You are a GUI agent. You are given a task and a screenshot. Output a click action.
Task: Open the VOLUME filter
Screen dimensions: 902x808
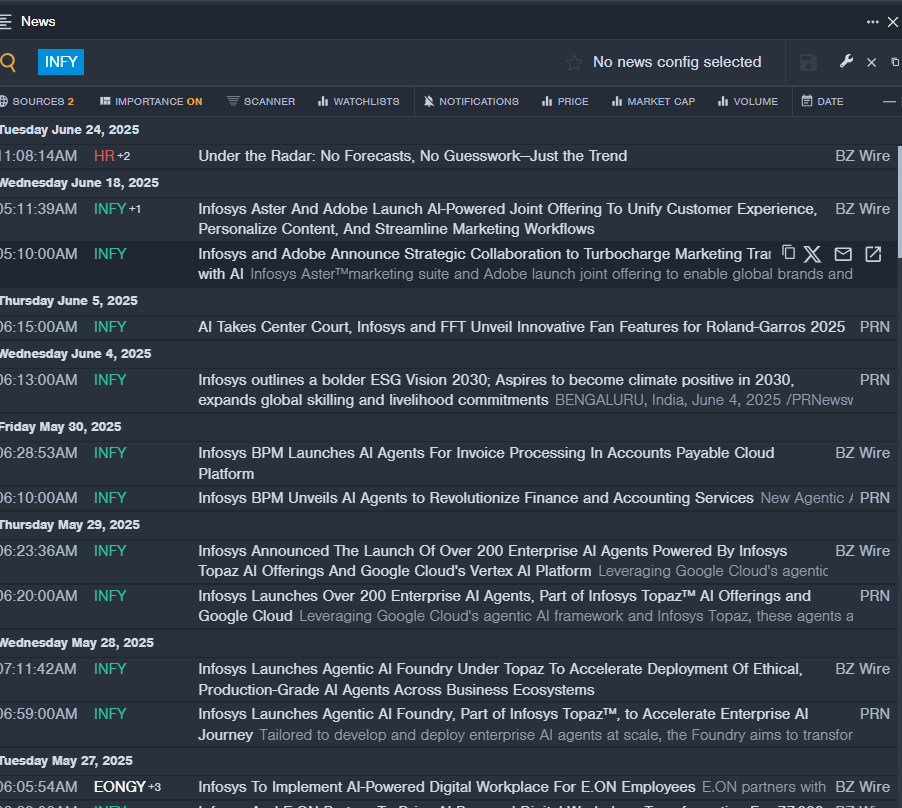point(748,101)
